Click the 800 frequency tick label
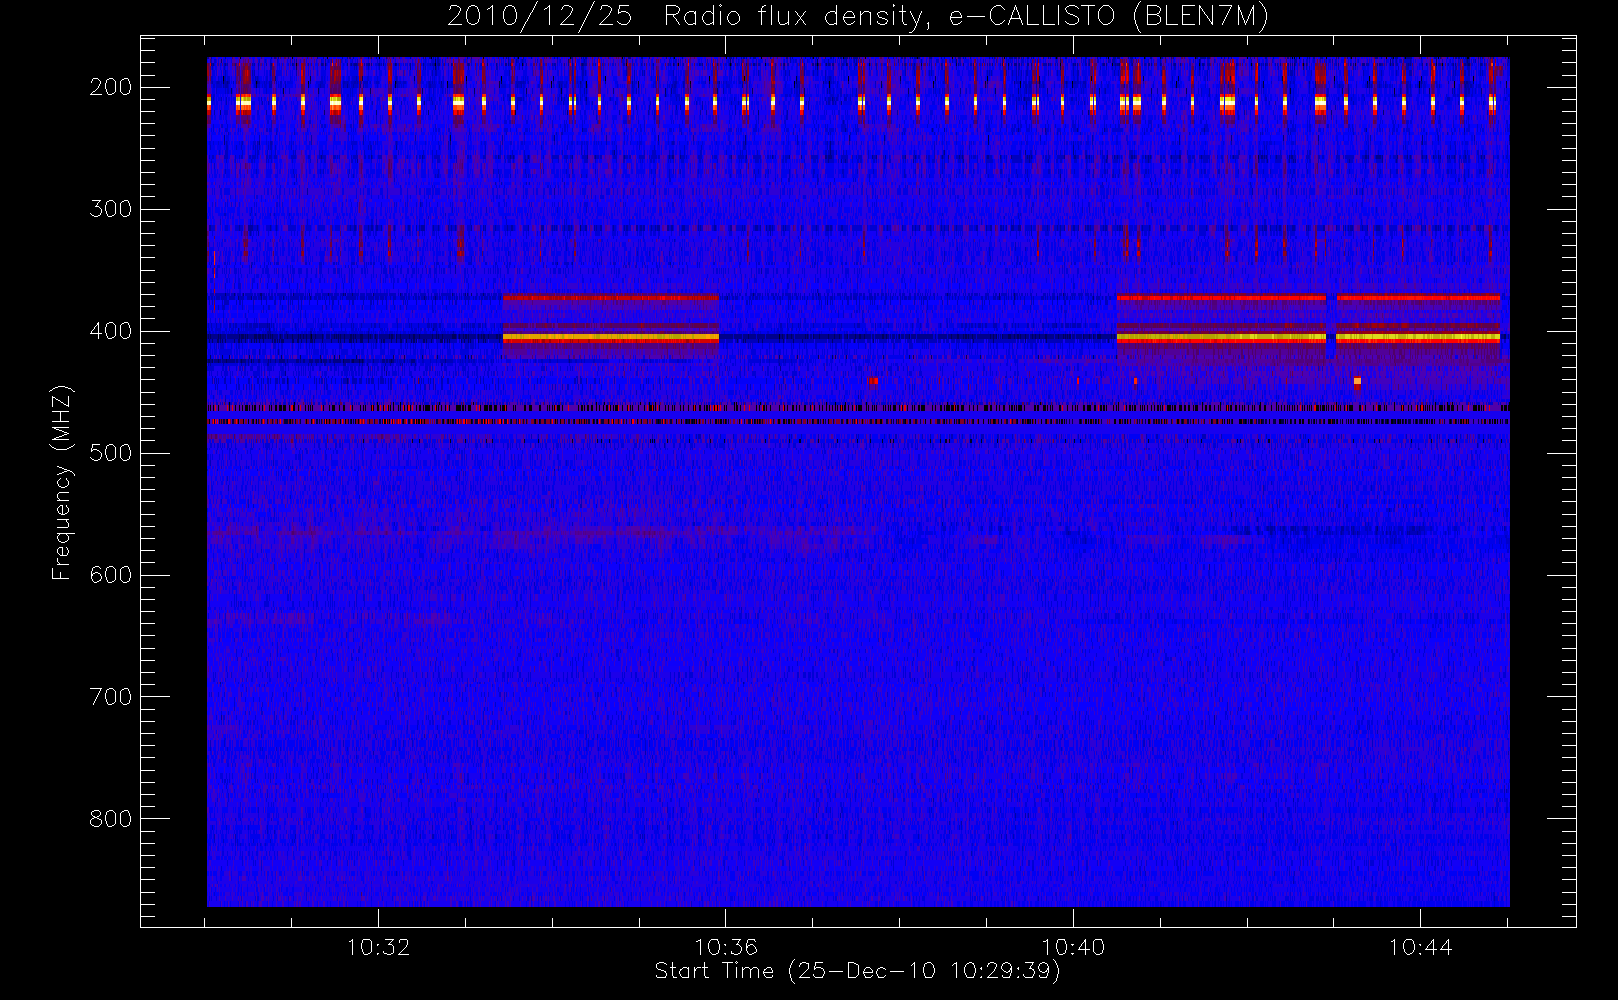 [111, 819]
